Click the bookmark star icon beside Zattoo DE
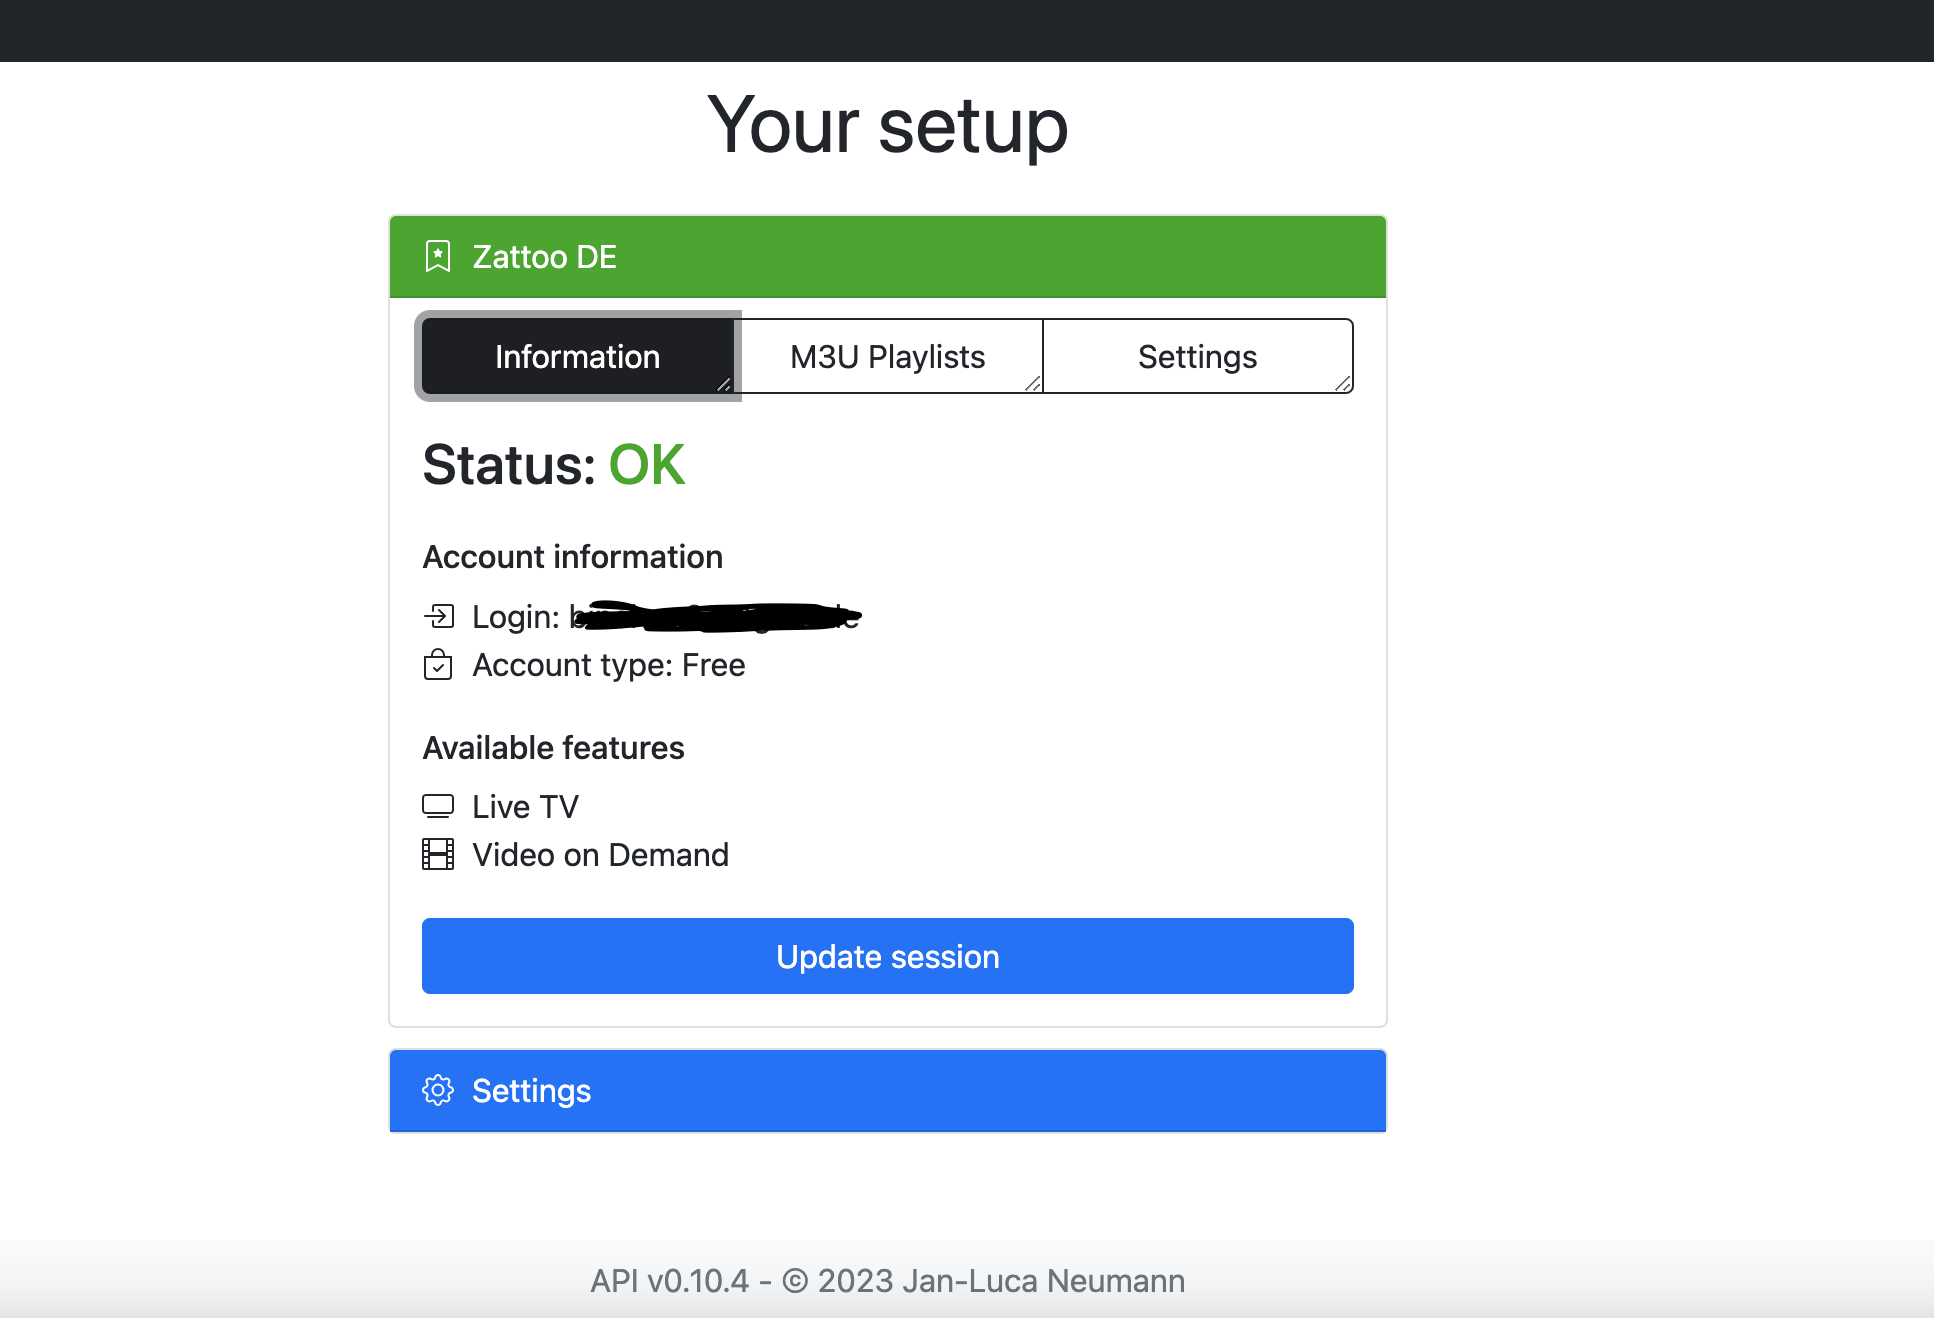 pyautogui.click(x=438, y=257)
